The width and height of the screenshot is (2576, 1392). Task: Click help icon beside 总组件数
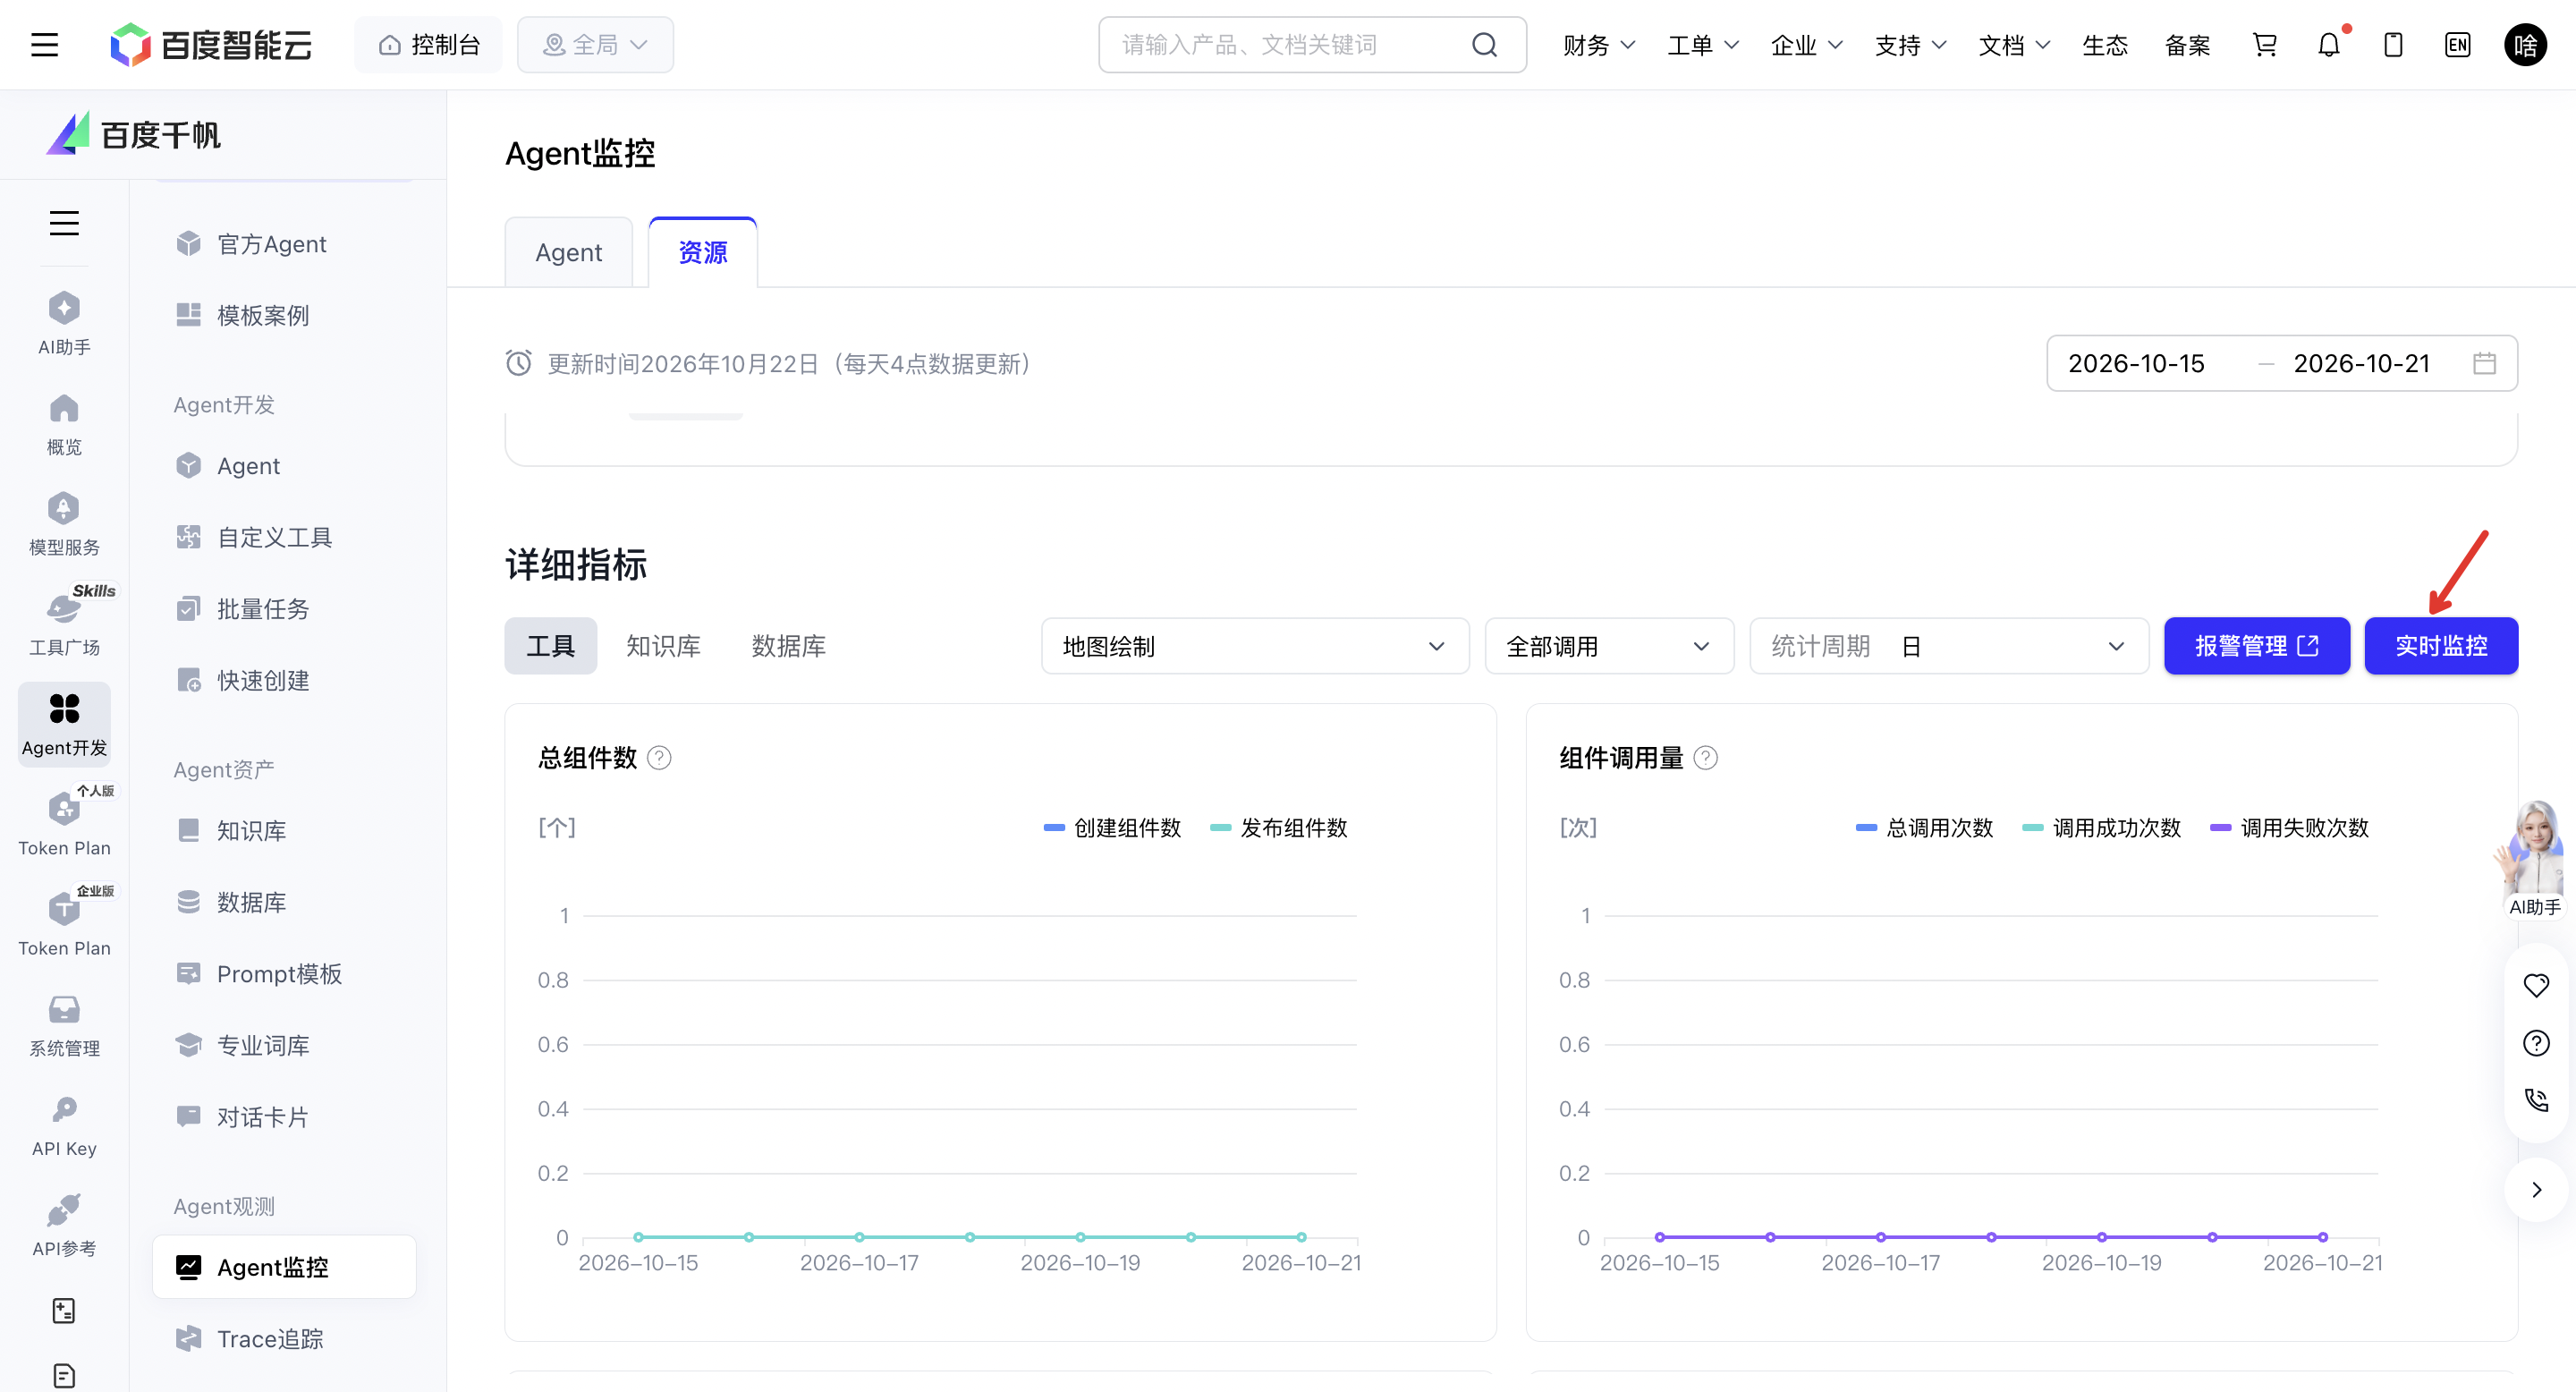[x=659, y=758]
